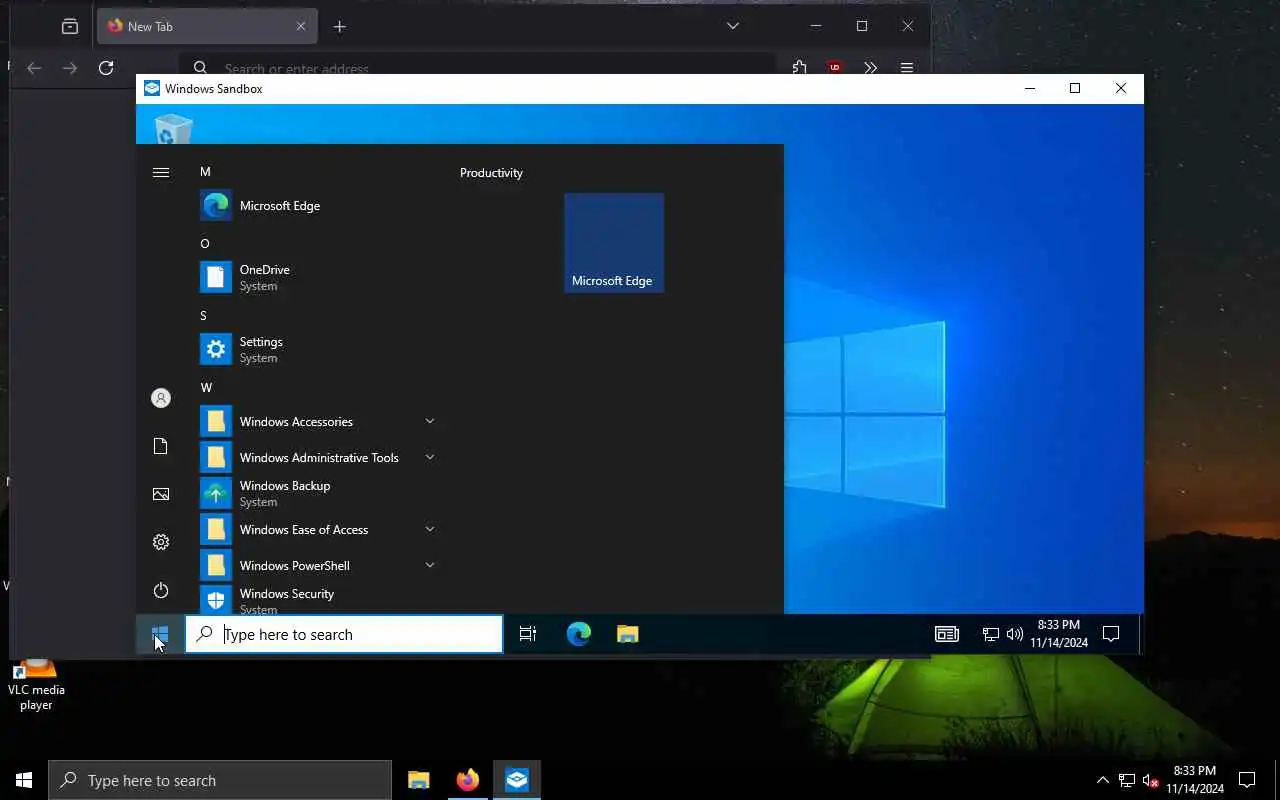
Task: Click the Power icon in Start sidebar
Action: [x=160, y=590]
